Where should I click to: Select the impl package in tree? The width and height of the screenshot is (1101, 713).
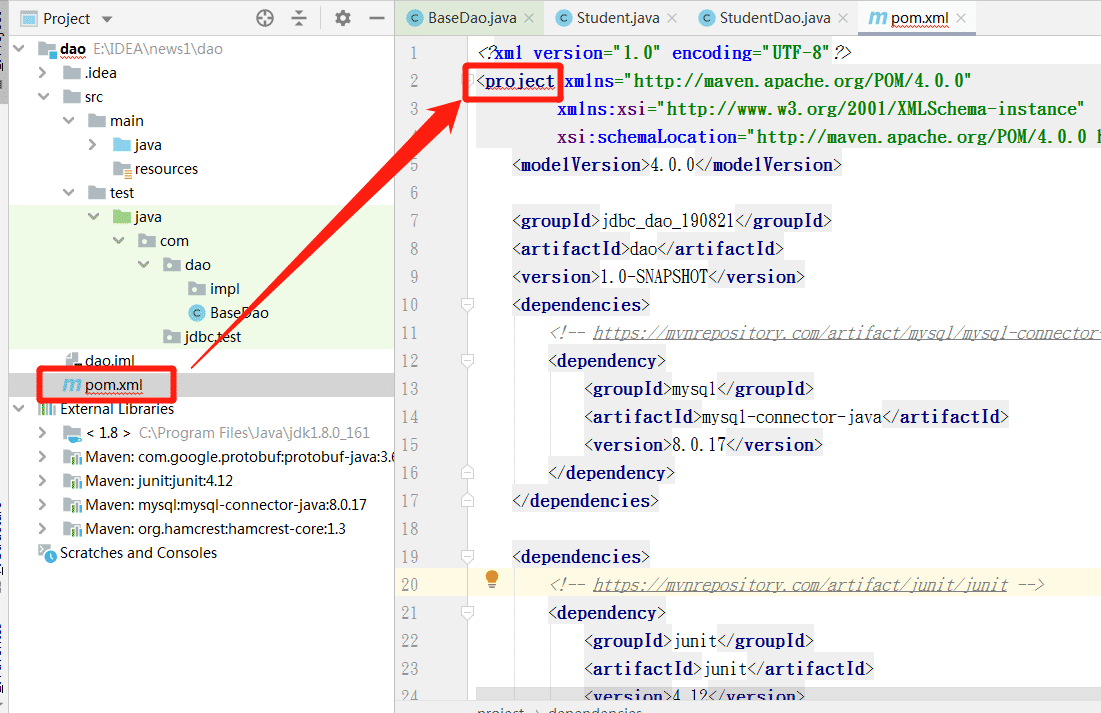tap(224, 289)
